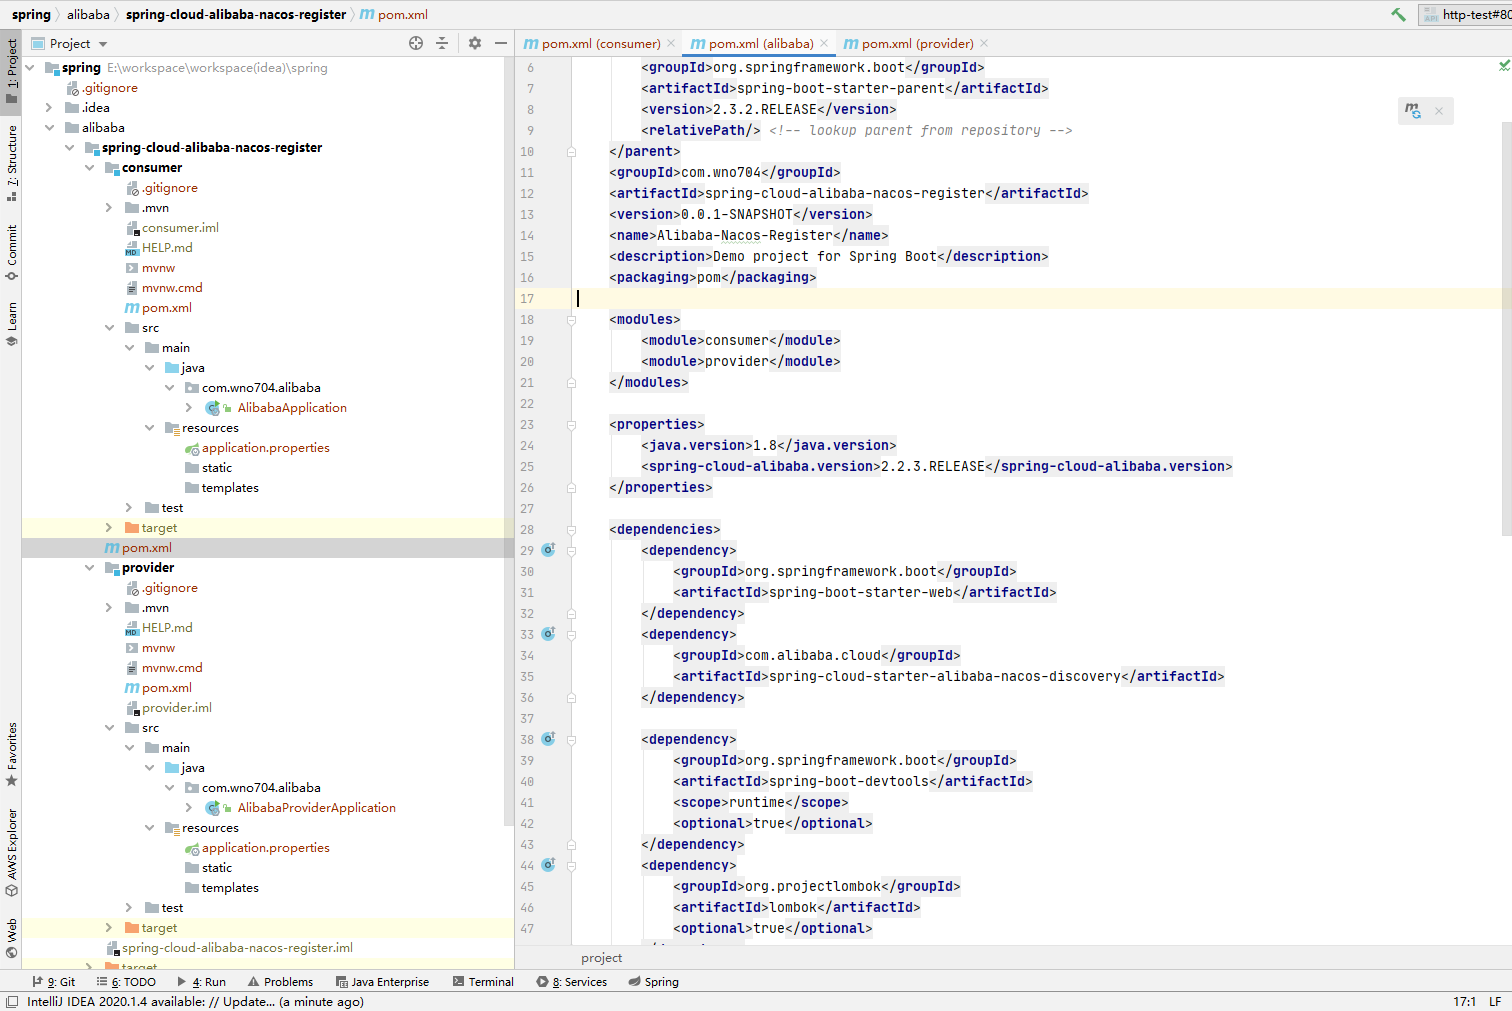Toggle fold marker at line 18 modules
The height and width of the screenshot is (1011, 1512).
tap(571, 320)
